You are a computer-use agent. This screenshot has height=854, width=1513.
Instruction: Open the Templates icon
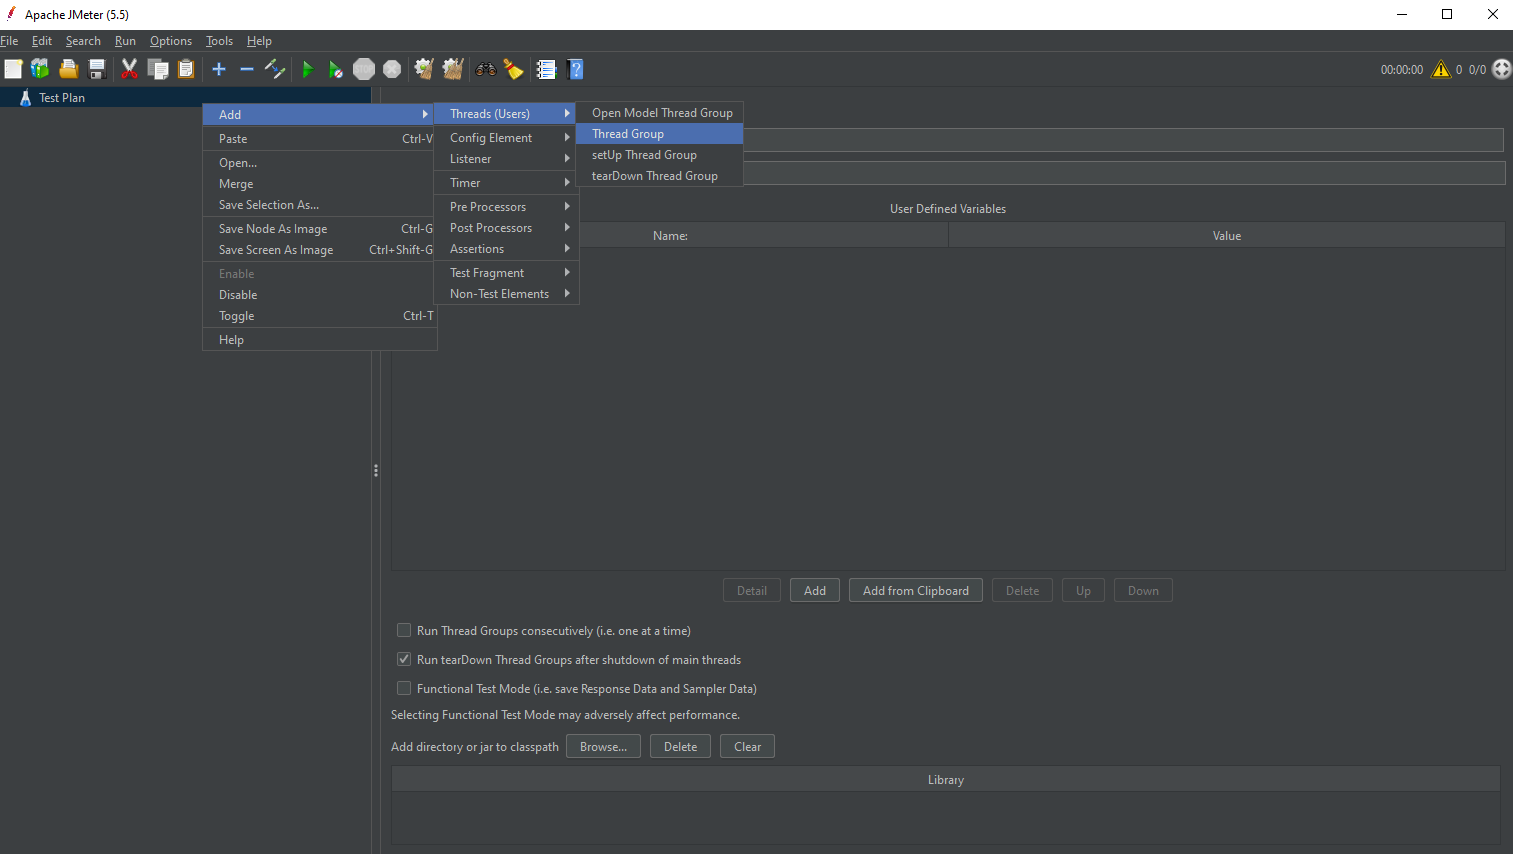click(x=40, y=69)
